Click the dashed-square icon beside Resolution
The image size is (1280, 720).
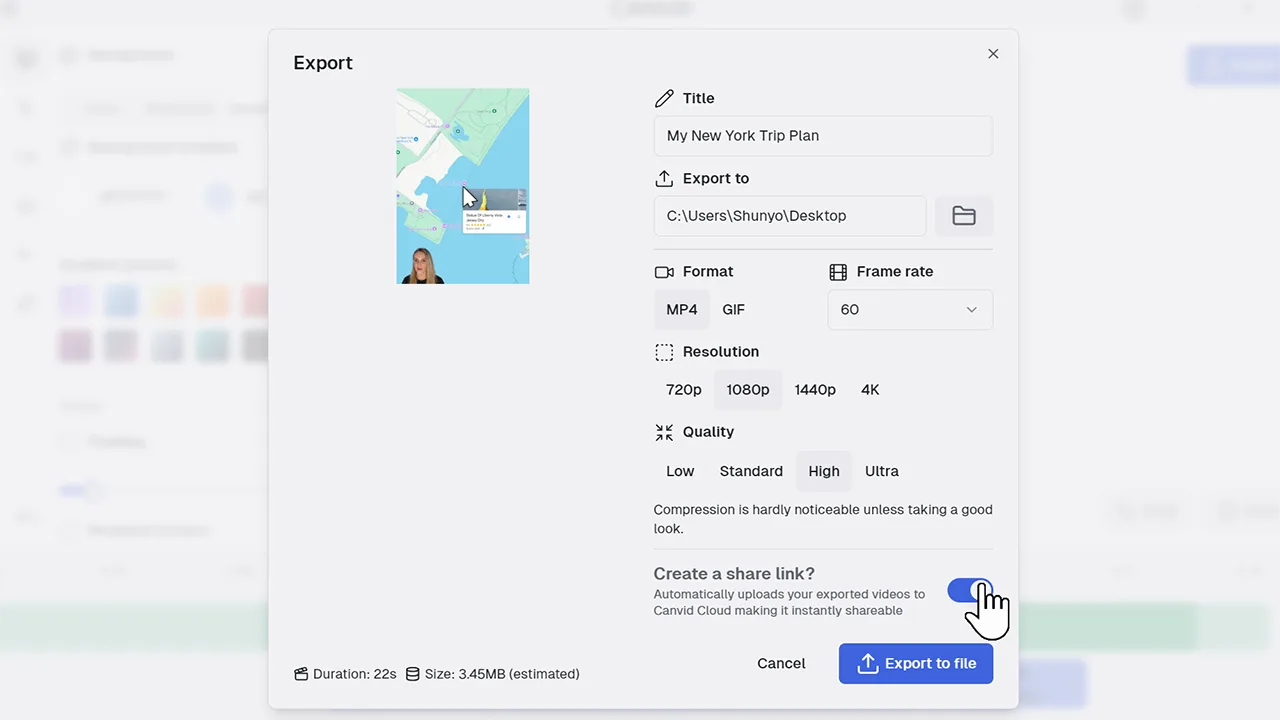[x=664, y=351]
